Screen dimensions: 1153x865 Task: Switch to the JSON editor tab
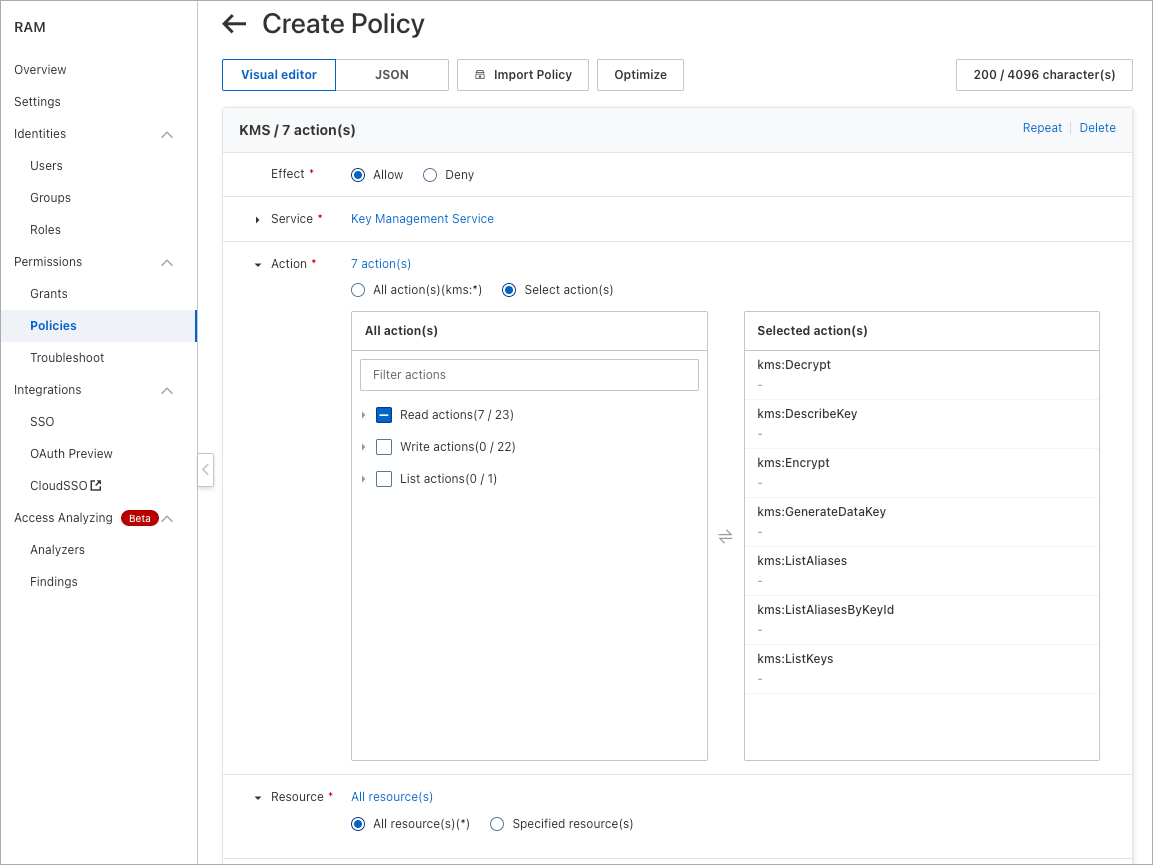point(391,75)
